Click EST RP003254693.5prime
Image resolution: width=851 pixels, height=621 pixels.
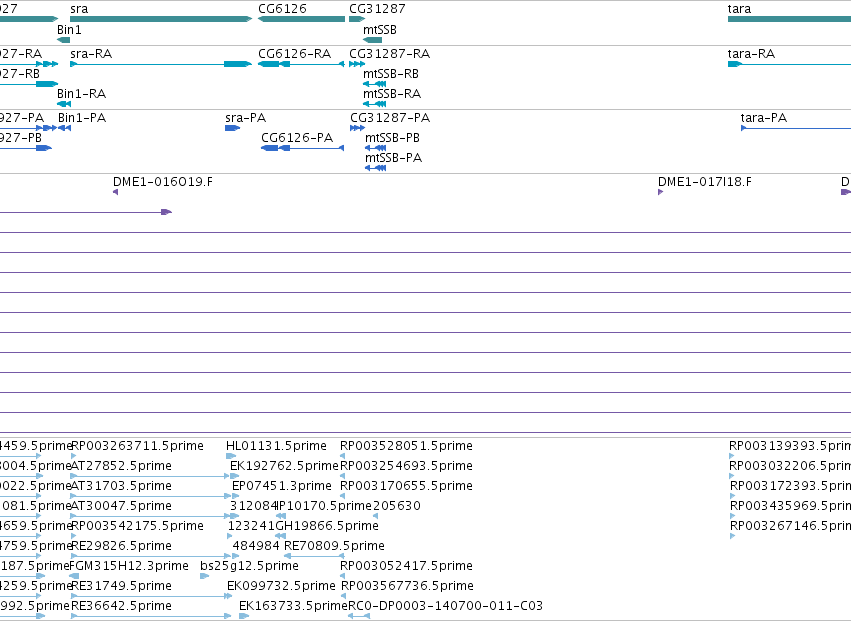pyautogui.click(x=407, y=466)
